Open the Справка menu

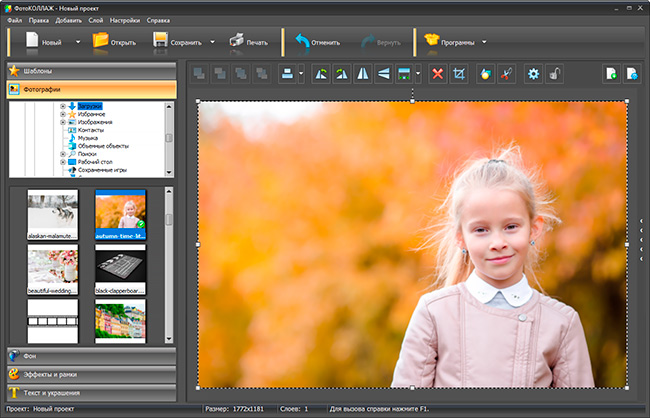[158, 20]
